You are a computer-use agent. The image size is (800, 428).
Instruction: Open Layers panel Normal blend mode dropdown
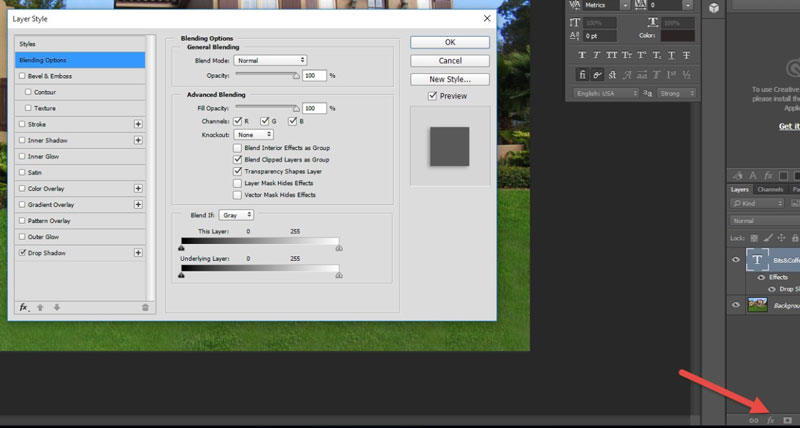(x=765, y=221)
